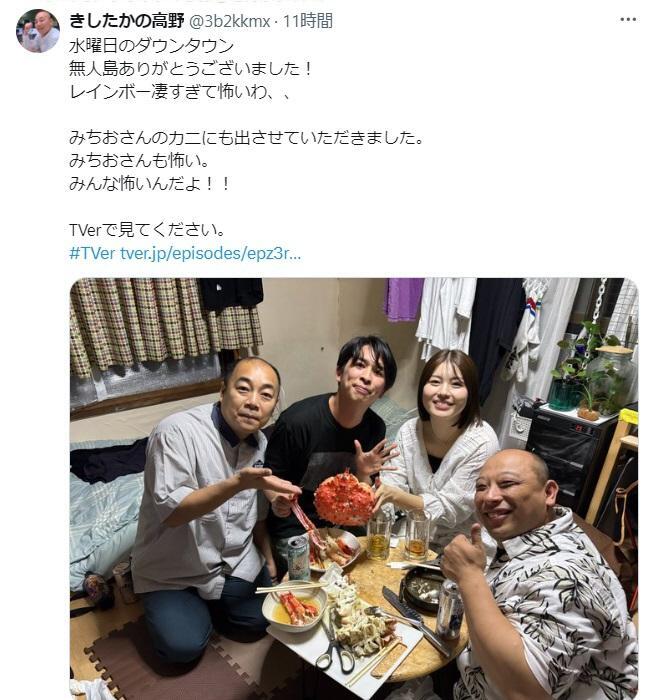The image size is (646, 700).
Task: Click the red crab in the photo
Action: click(x=344, y=499)
